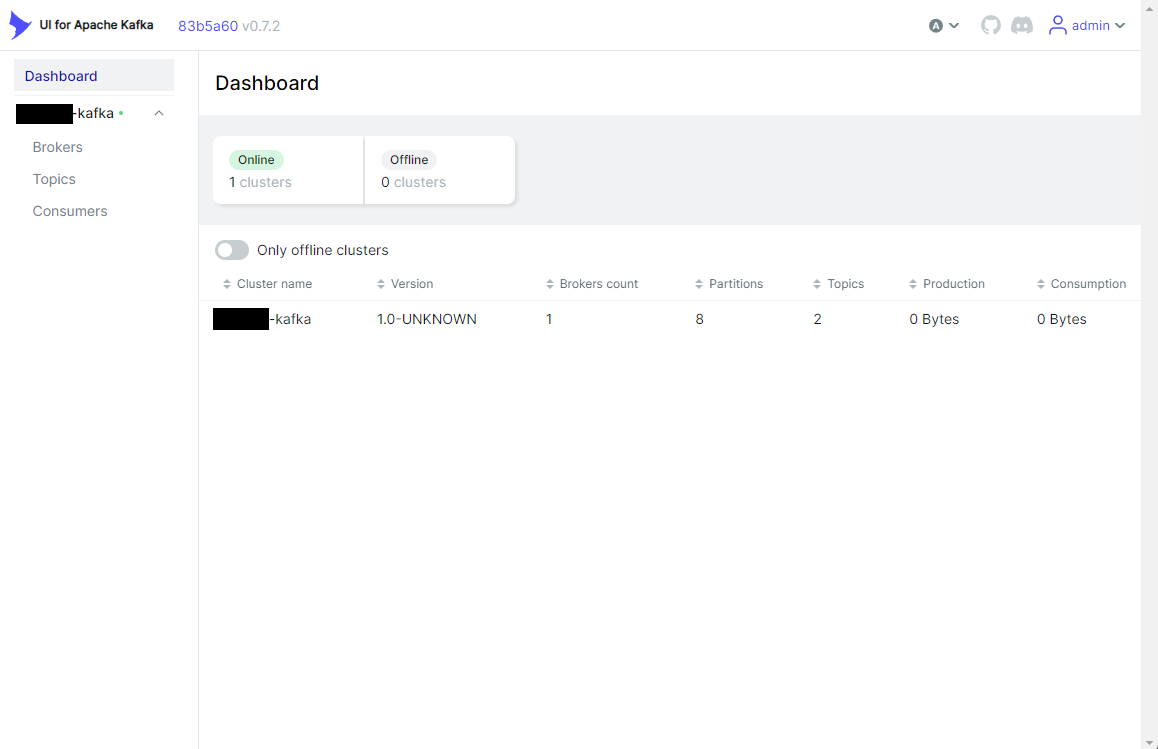Click Production 0 Bytes cell
The image size is (1158, 749).
pos(934,319)
